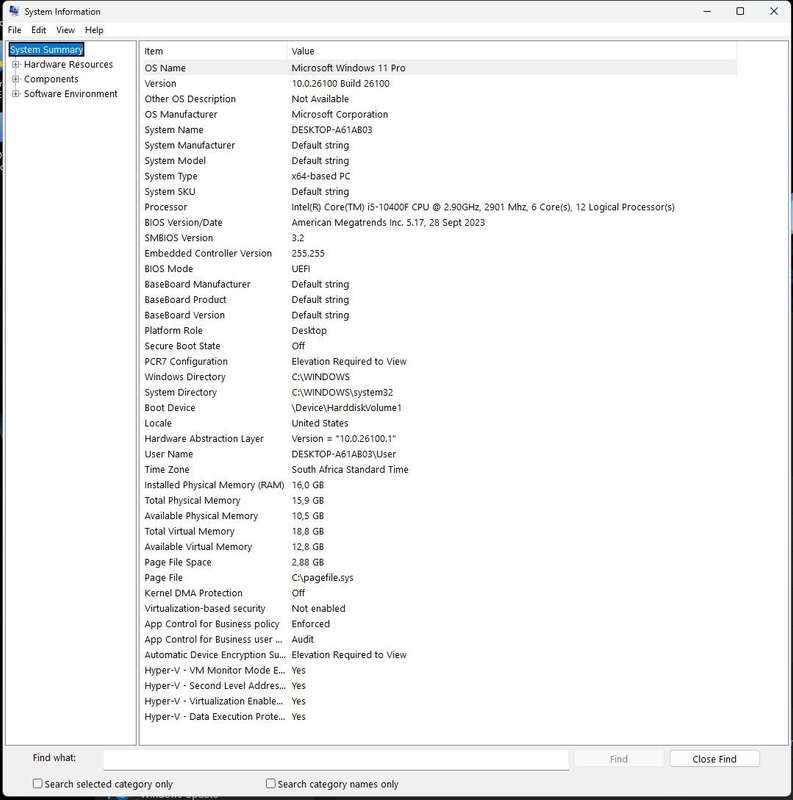
Task: Select the Hardware Abstraction Layer row
Action: pos(439,439)
